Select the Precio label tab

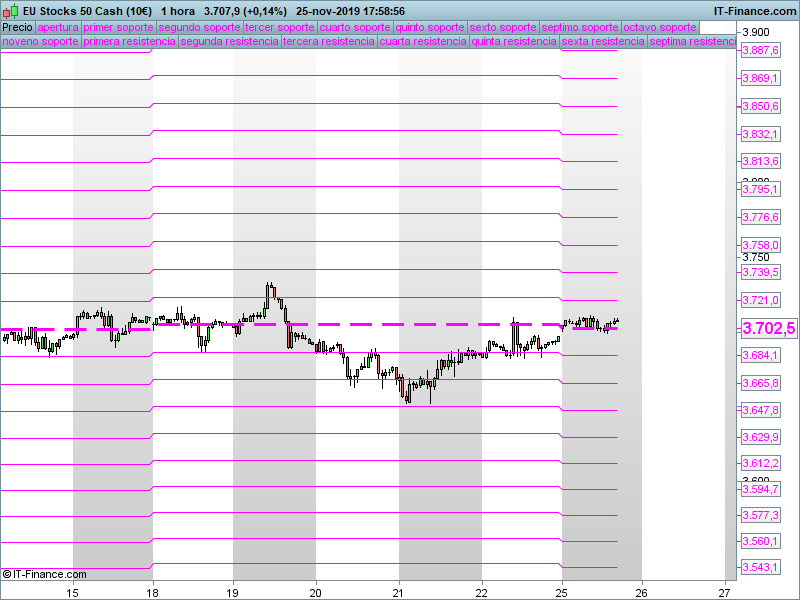[17, 27]
